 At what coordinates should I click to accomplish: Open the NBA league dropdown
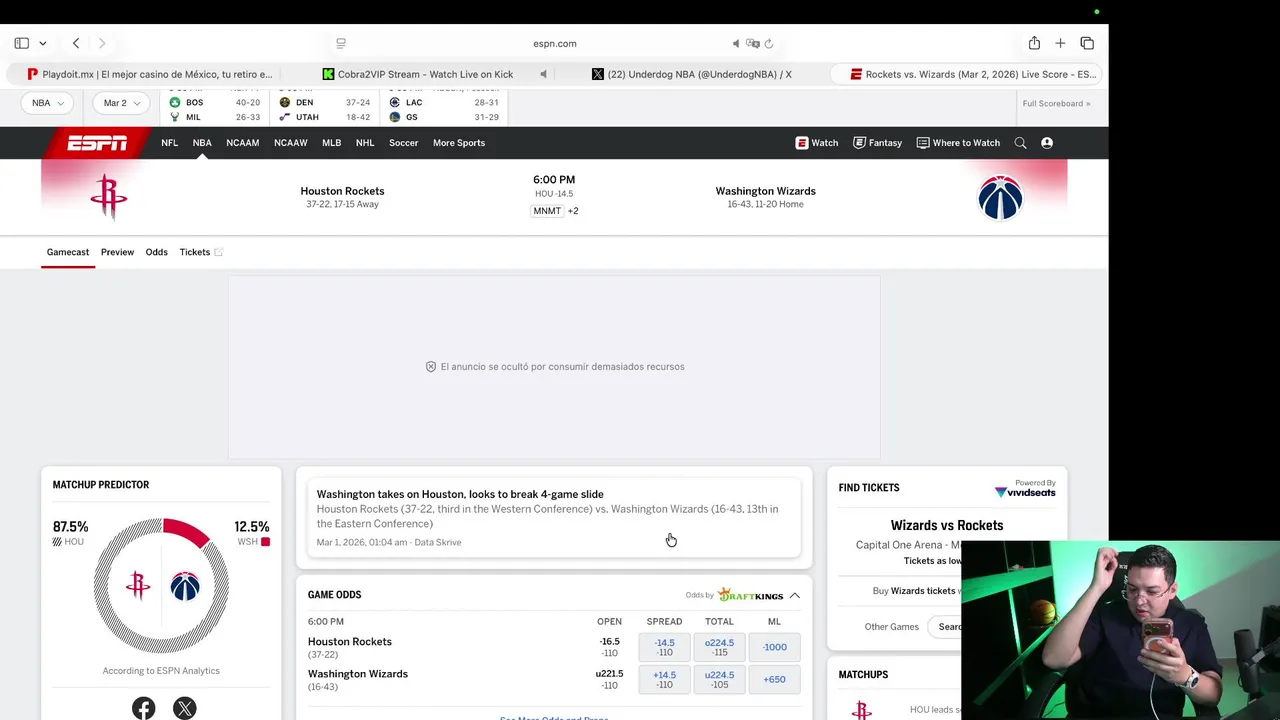pyautogui.click(x=47, y=103)
